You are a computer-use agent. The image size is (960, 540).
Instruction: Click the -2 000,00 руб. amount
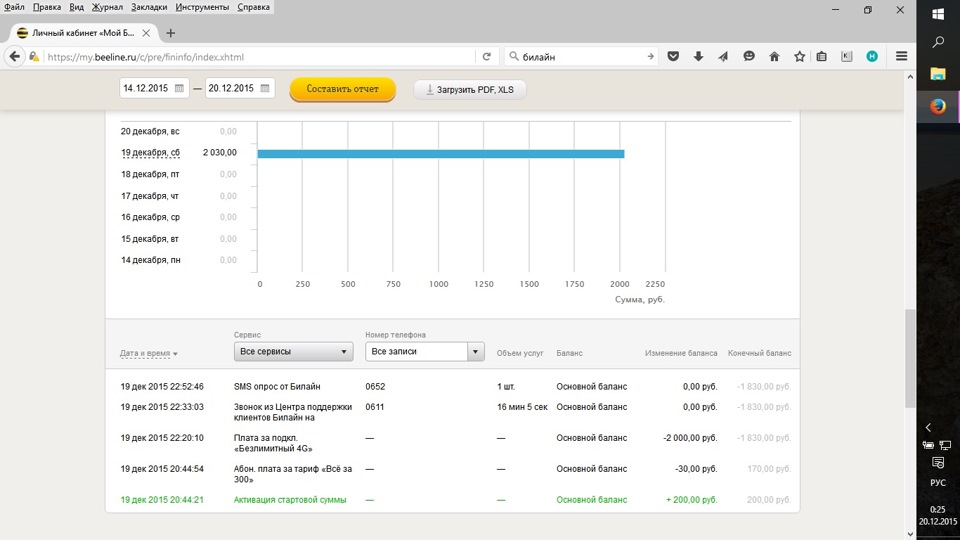click(690, 438)
